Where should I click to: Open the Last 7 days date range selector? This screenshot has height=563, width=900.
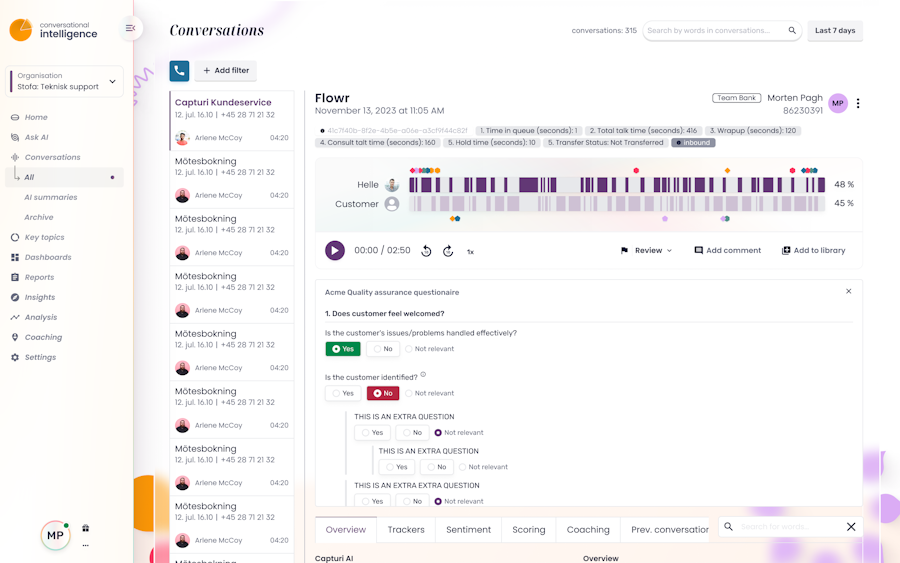click(835, 30)
